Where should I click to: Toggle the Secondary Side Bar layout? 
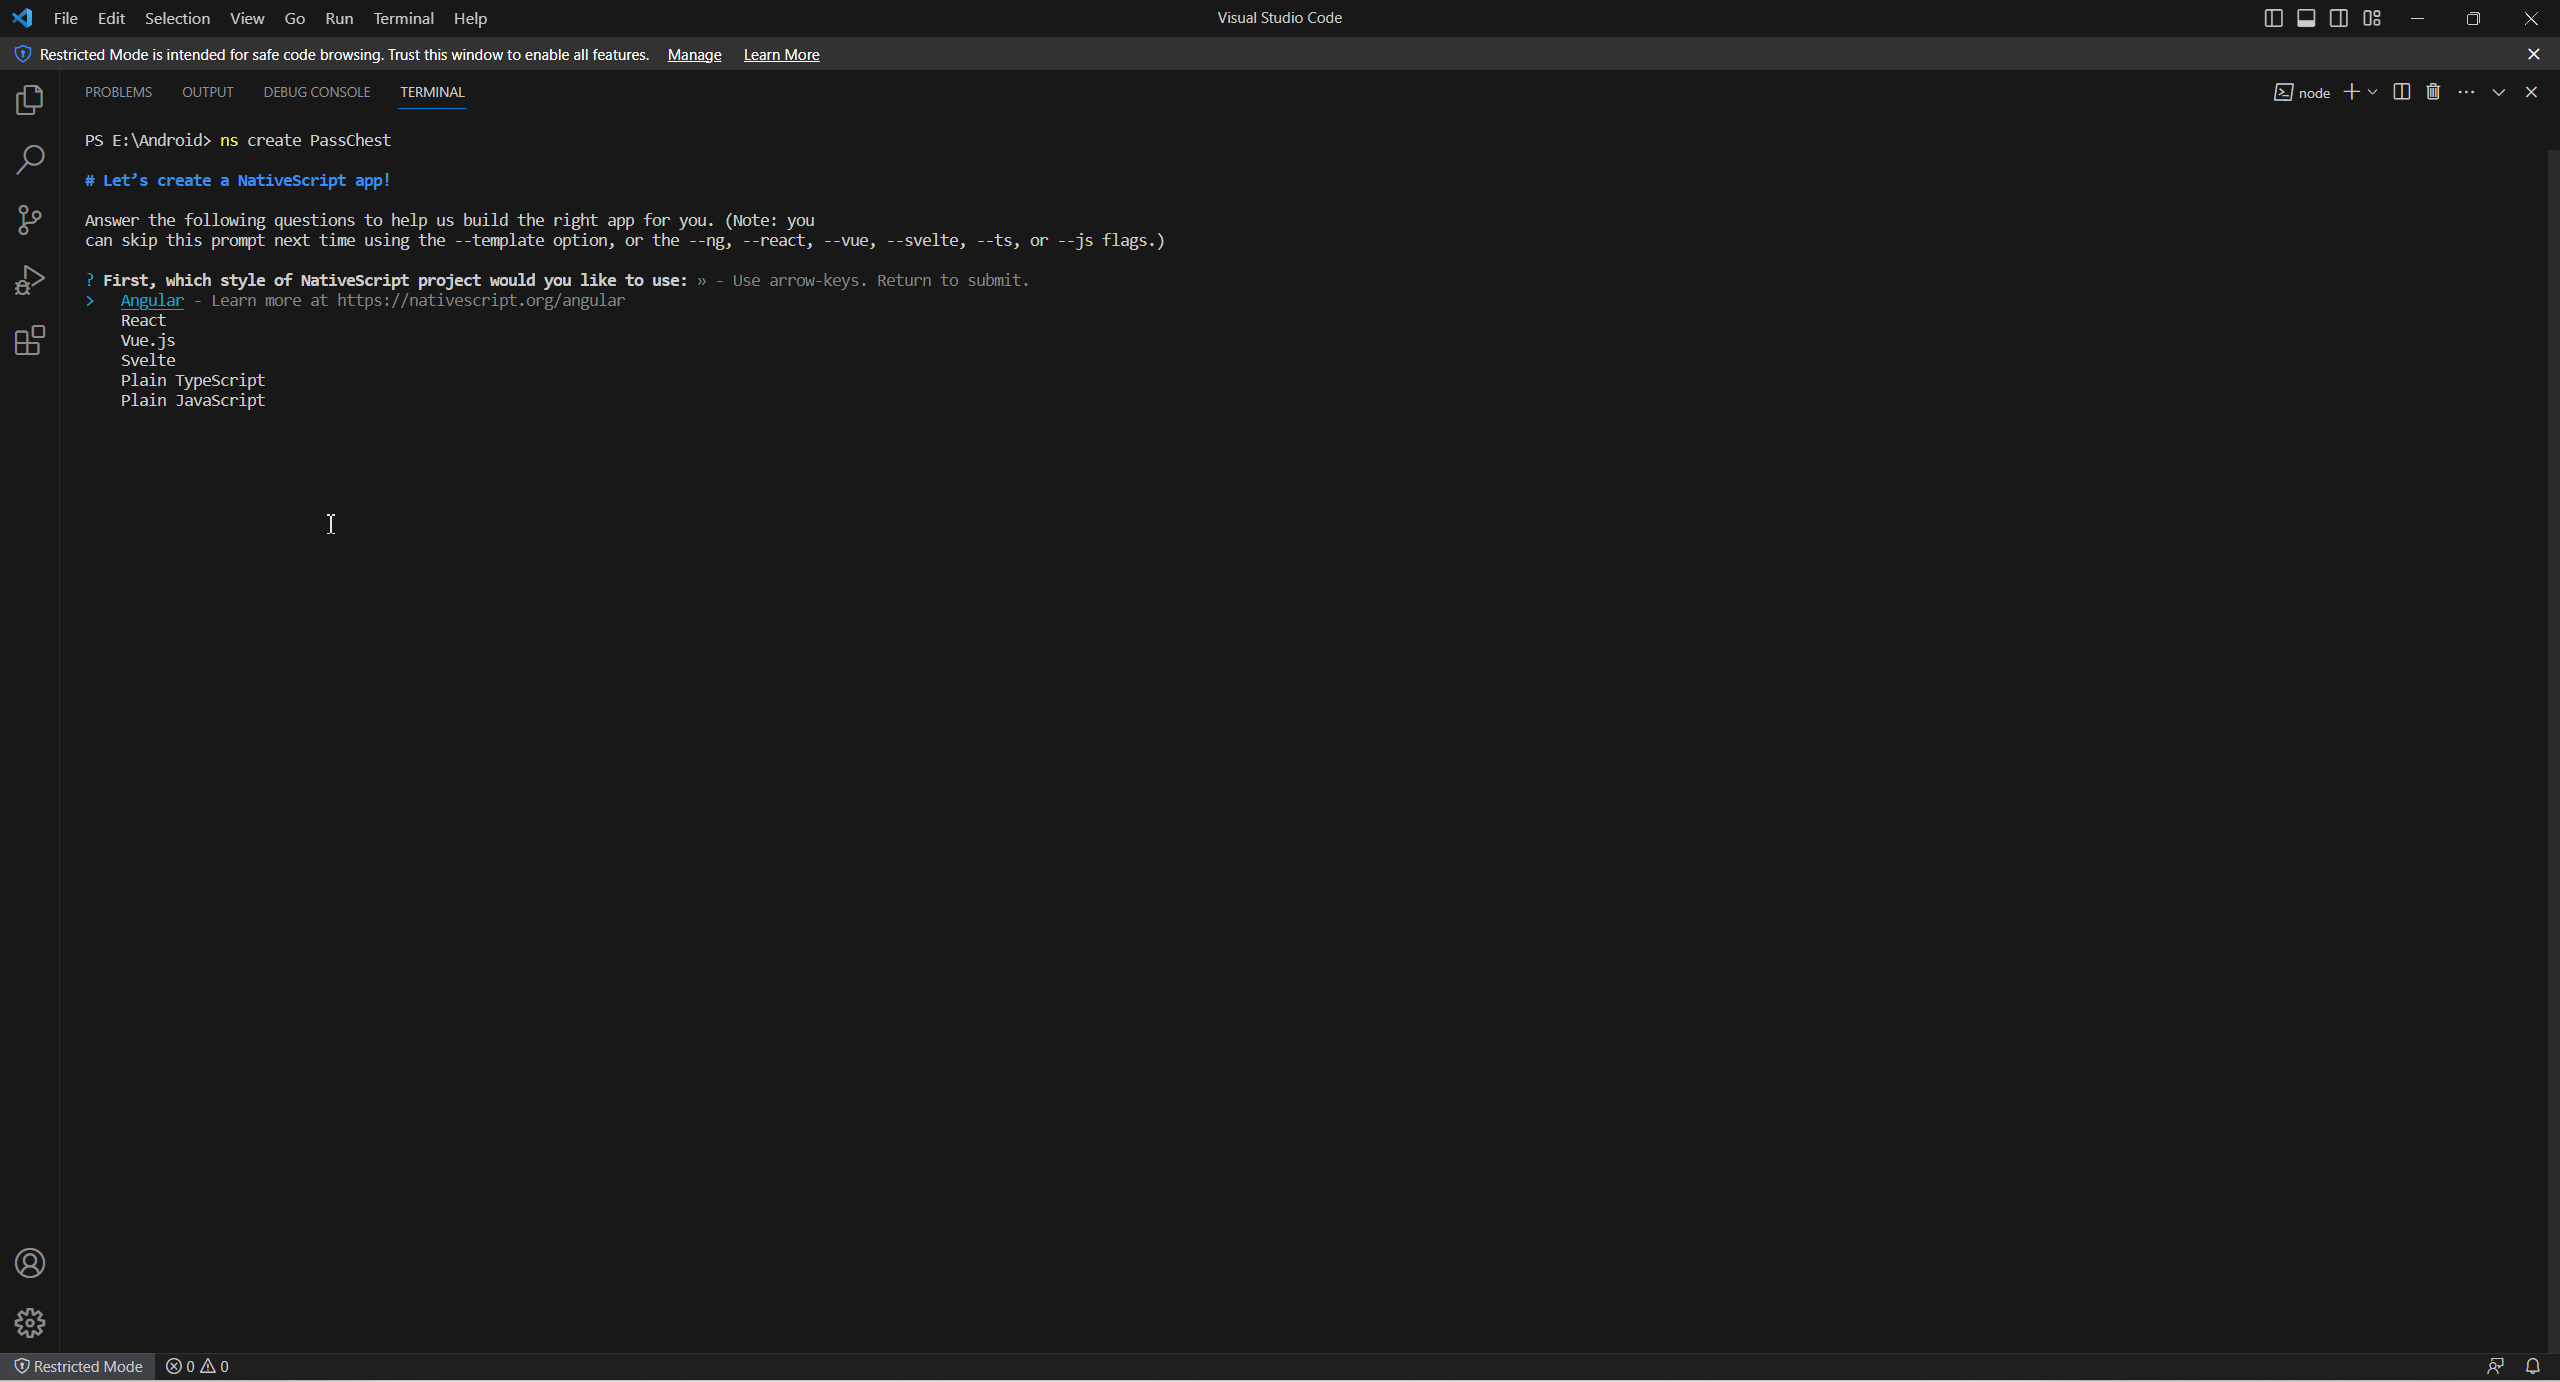tap(2339, 18)
